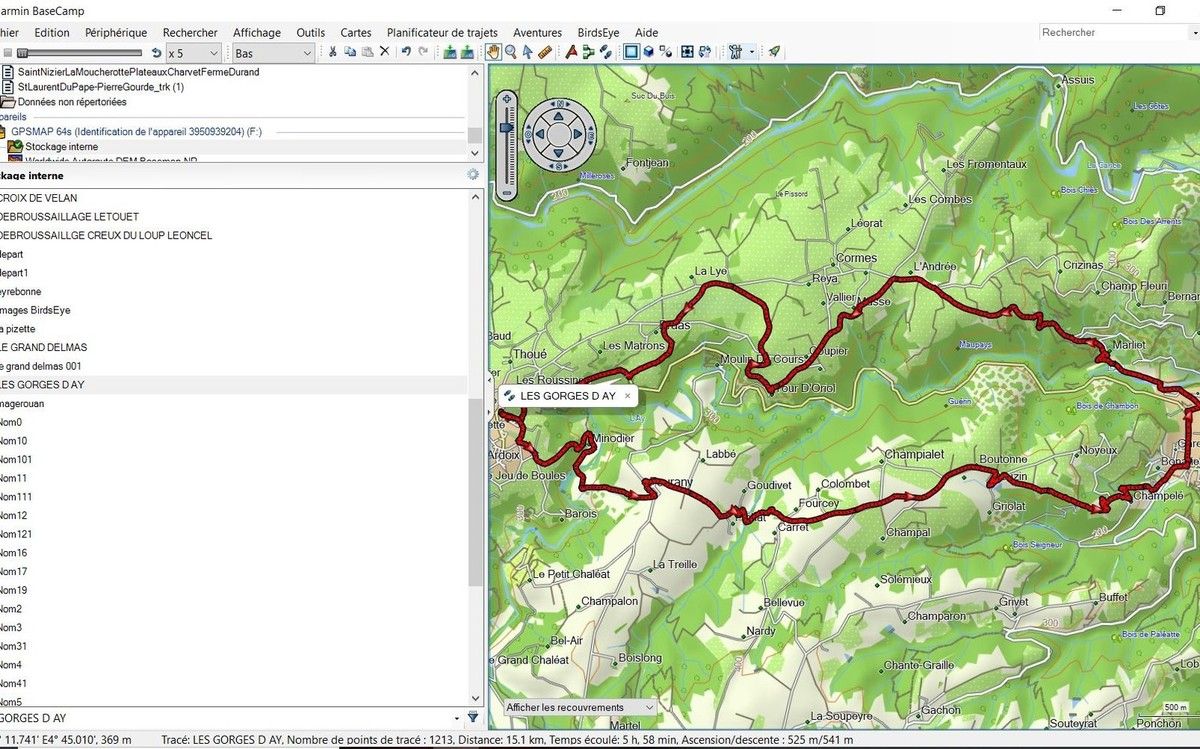This screenshot has width=1200, height=749.
Task: Open the list options gear icon
Action: [x=473, y=175]
